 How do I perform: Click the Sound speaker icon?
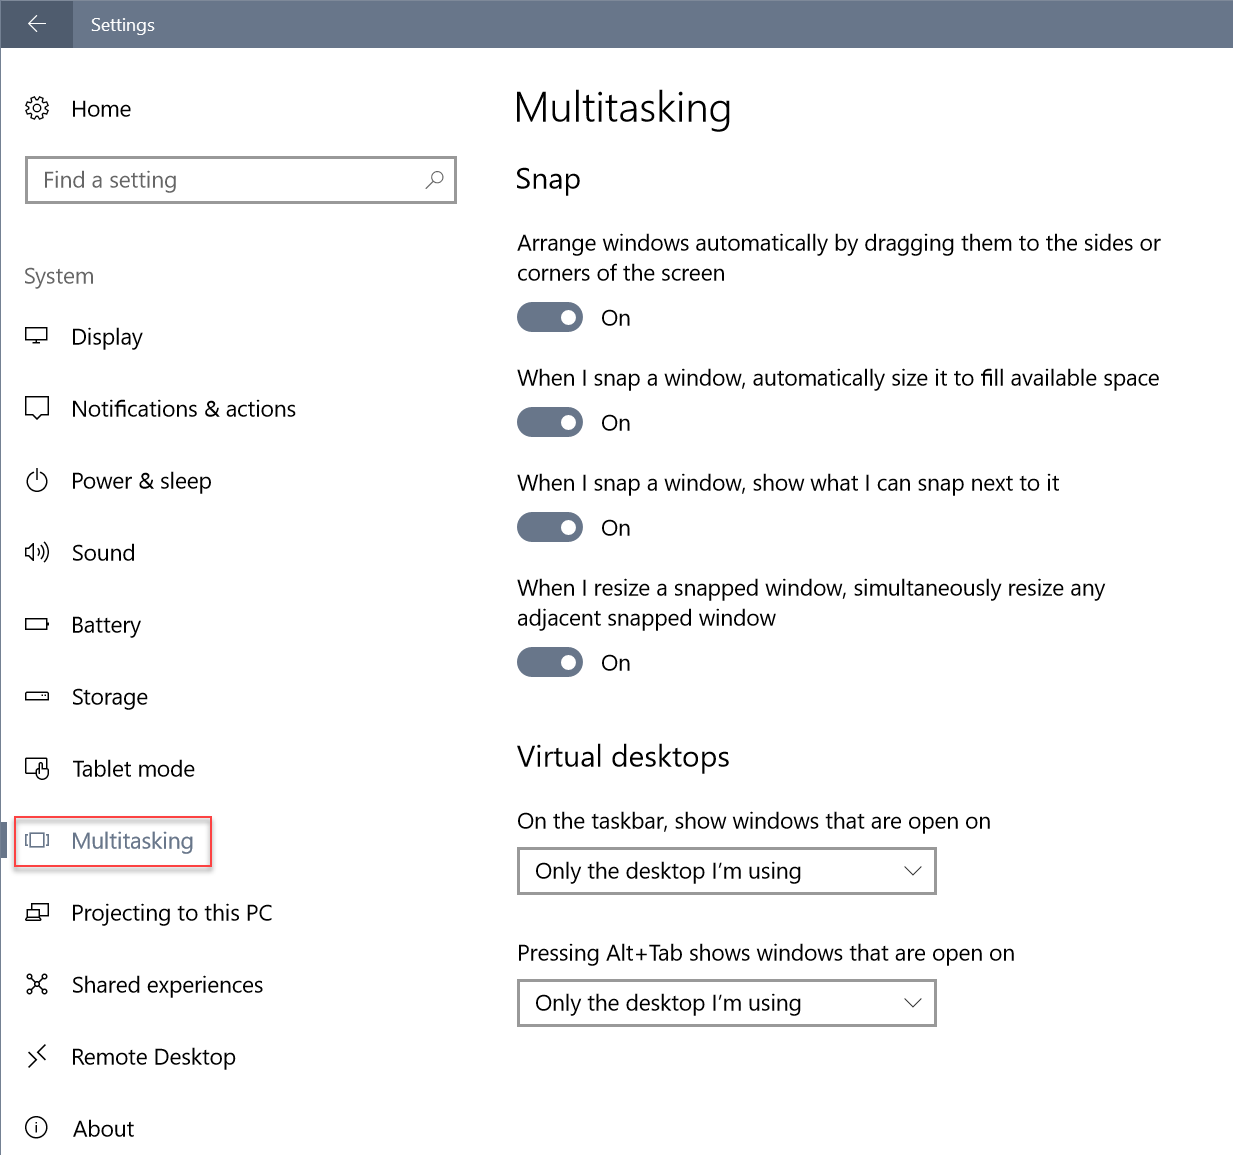[x=37, y=552]
